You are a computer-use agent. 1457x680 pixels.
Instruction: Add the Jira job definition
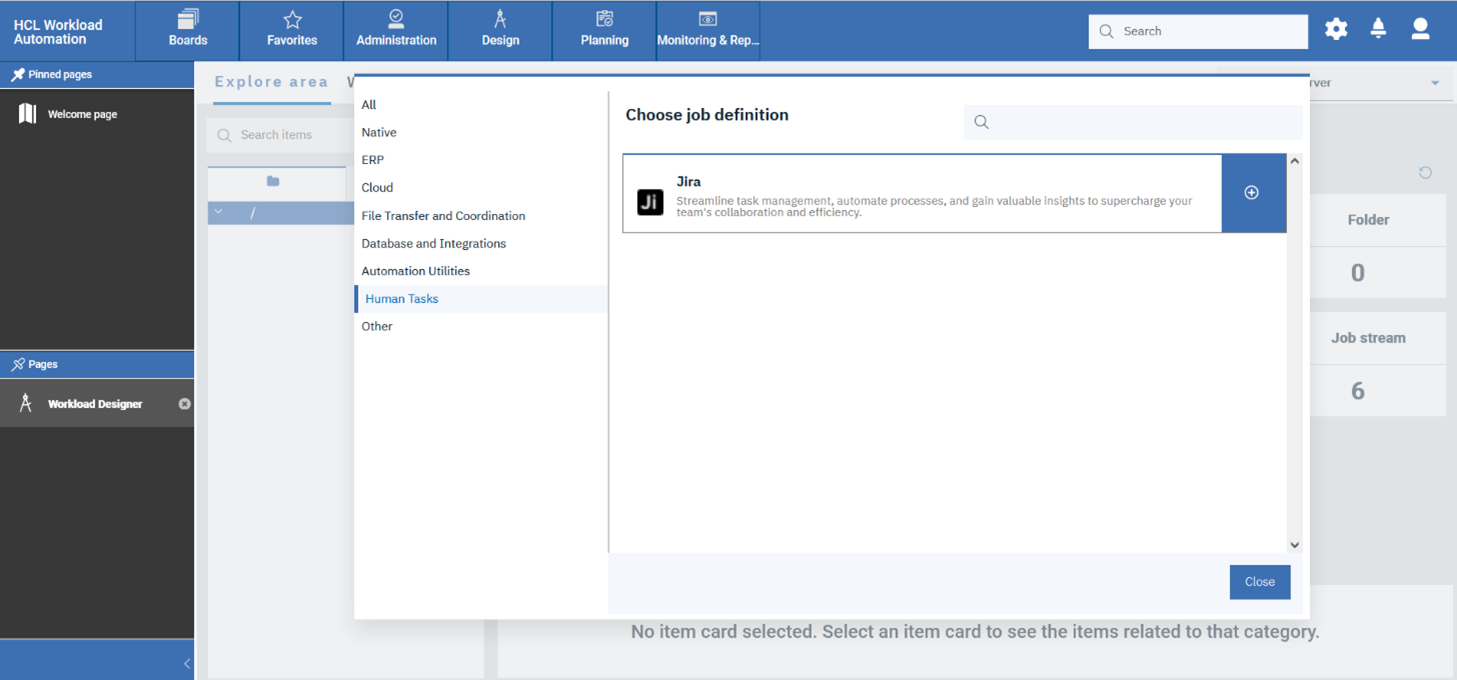tap(1252, 193)
